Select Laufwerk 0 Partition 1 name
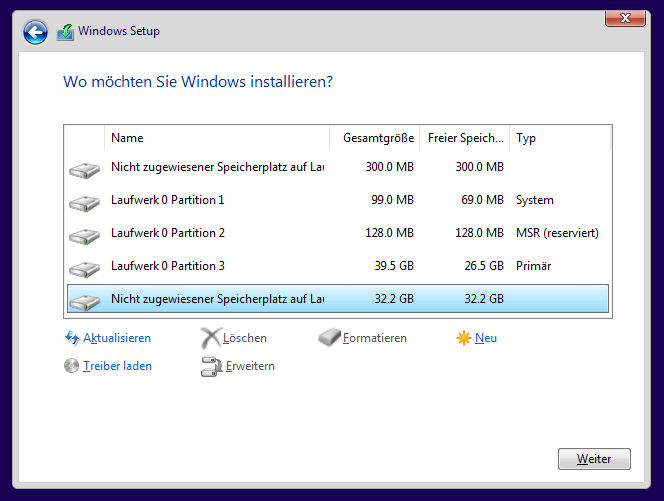The width and height of the screenshot is (664, 501). click(168, 200)
